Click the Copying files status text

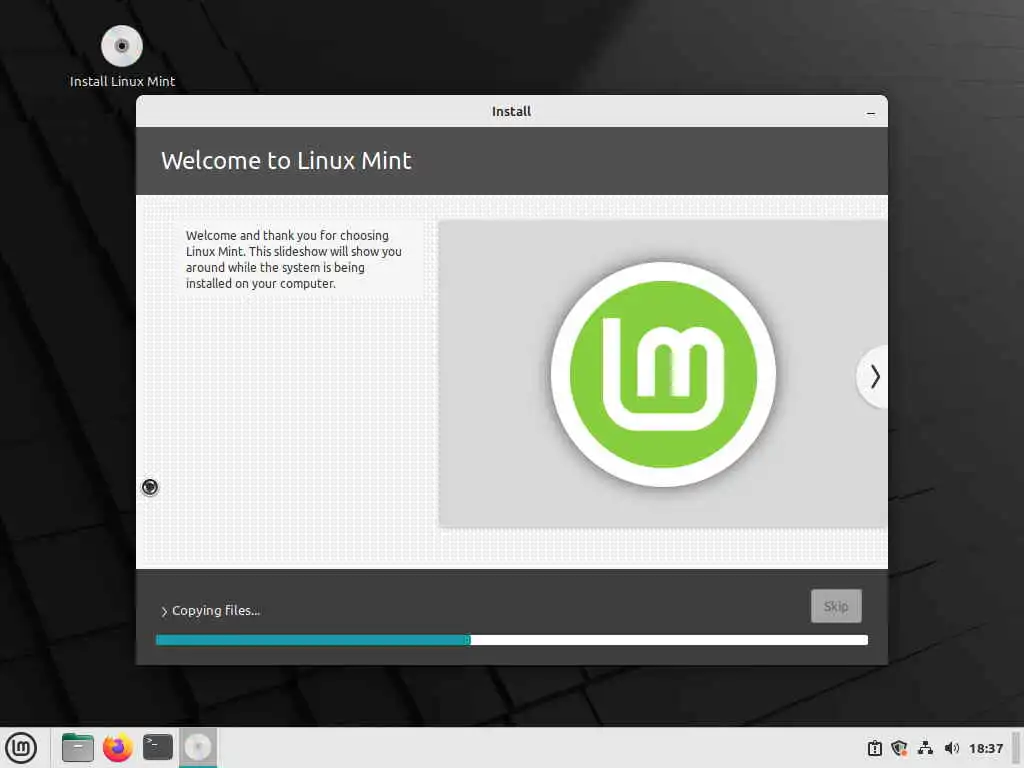coord(216,611)
